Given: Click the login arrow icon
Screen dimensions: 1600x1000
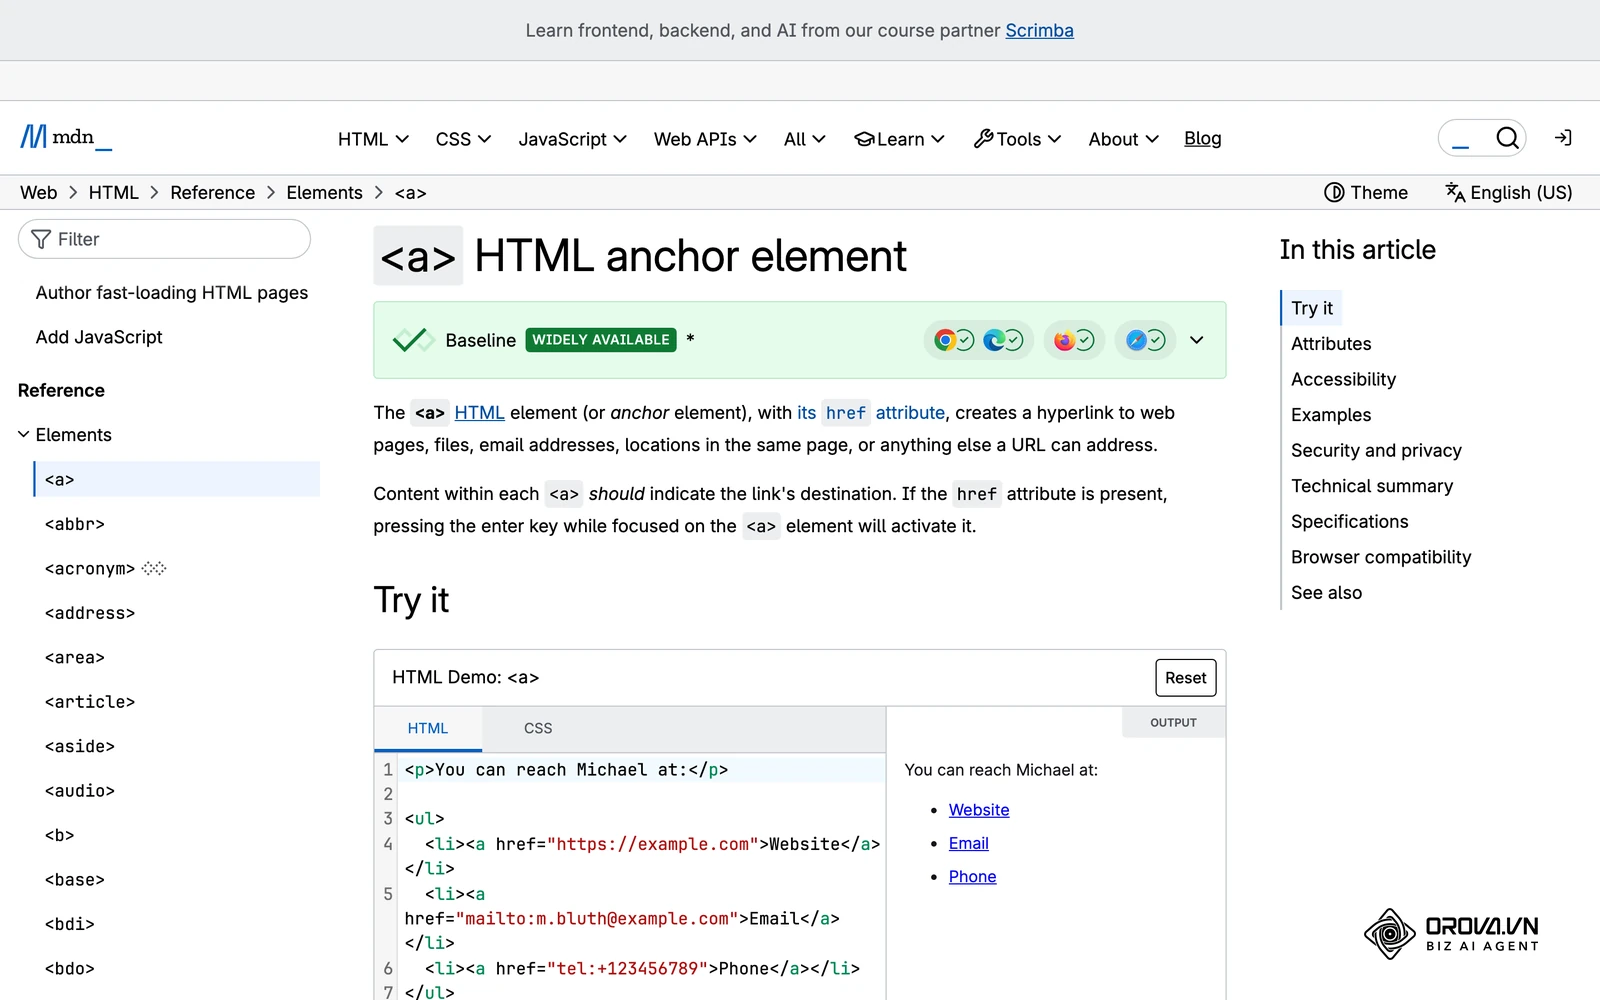Looking at the screenshot, I should click(1563, 138).
